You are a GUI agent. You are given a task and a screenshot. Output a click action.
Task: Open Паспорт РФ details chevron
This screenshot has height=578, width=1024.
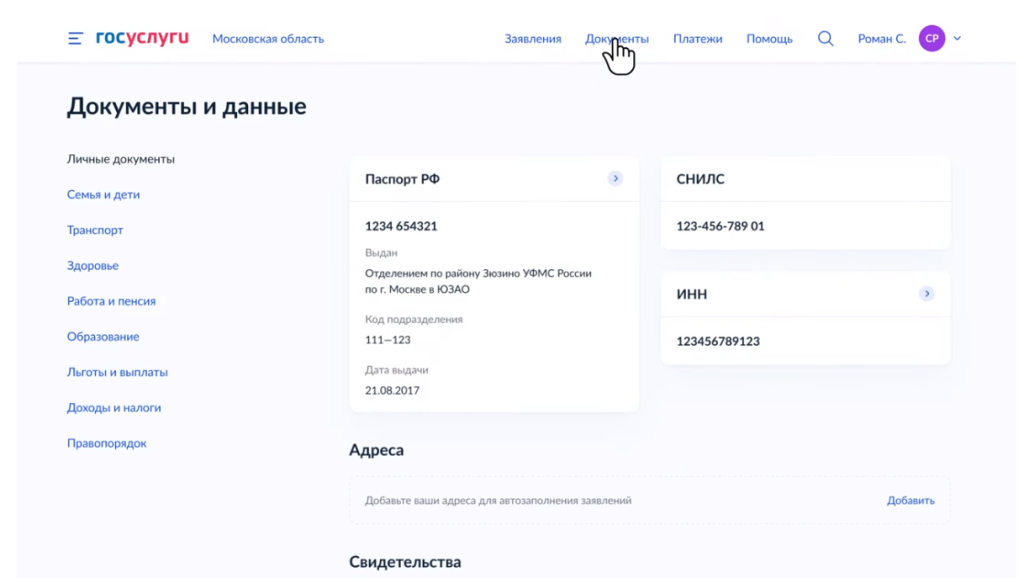615,178
